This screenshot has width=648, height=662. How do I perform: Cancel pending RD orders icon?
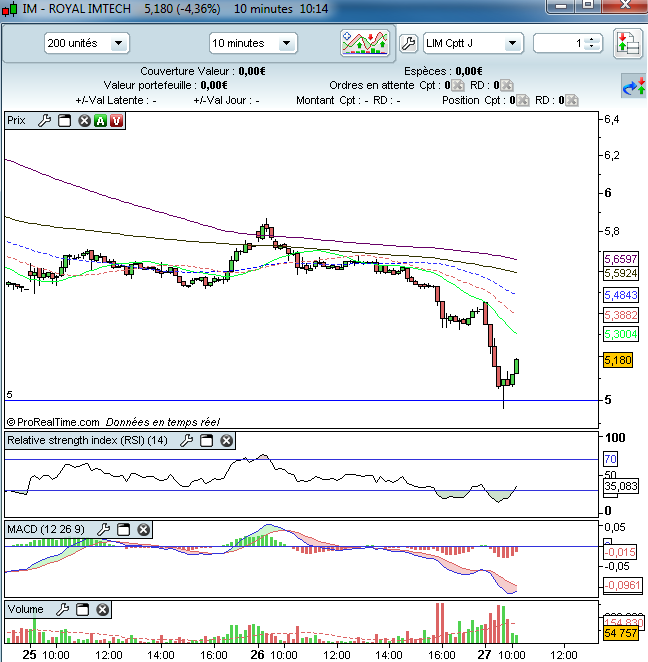coord(507,85)
